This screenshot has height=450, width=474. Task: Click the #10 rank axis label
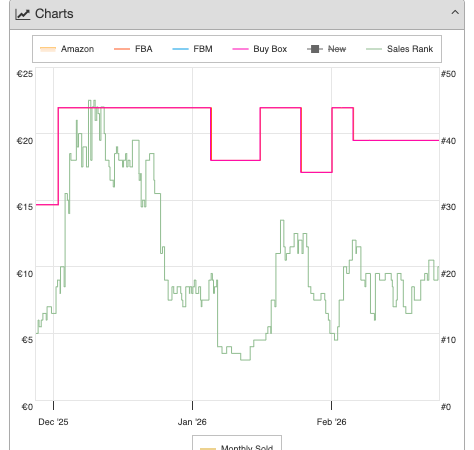tap(448, 340)
